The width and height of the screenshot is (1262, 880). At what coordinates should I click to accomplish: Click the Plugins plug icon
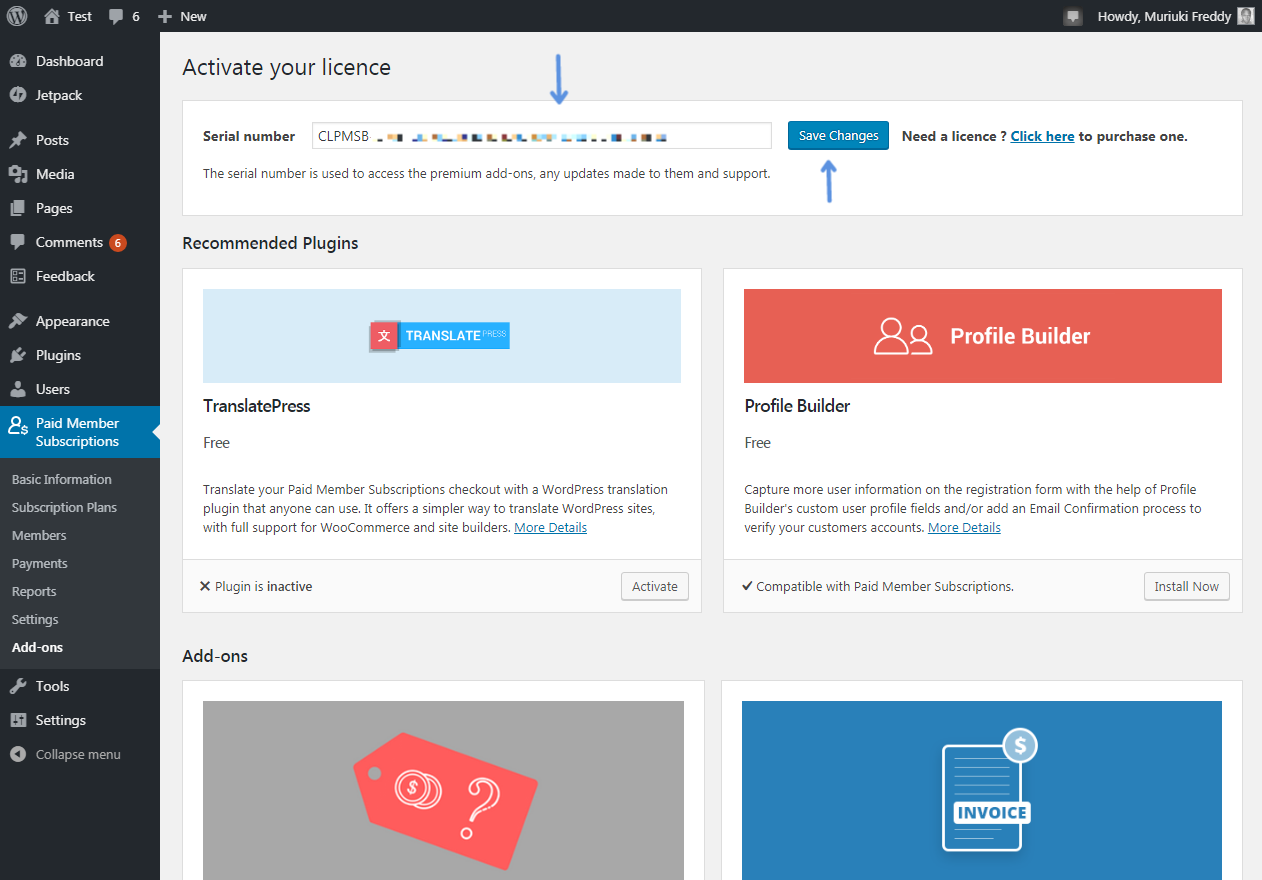[x=18, y=355]
